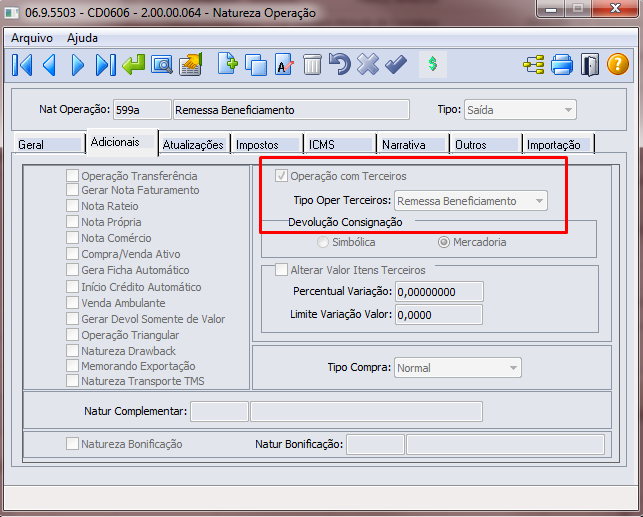
Task: Click the window title bar app icon
Action: pyautogui.click(x=11, y=13)
